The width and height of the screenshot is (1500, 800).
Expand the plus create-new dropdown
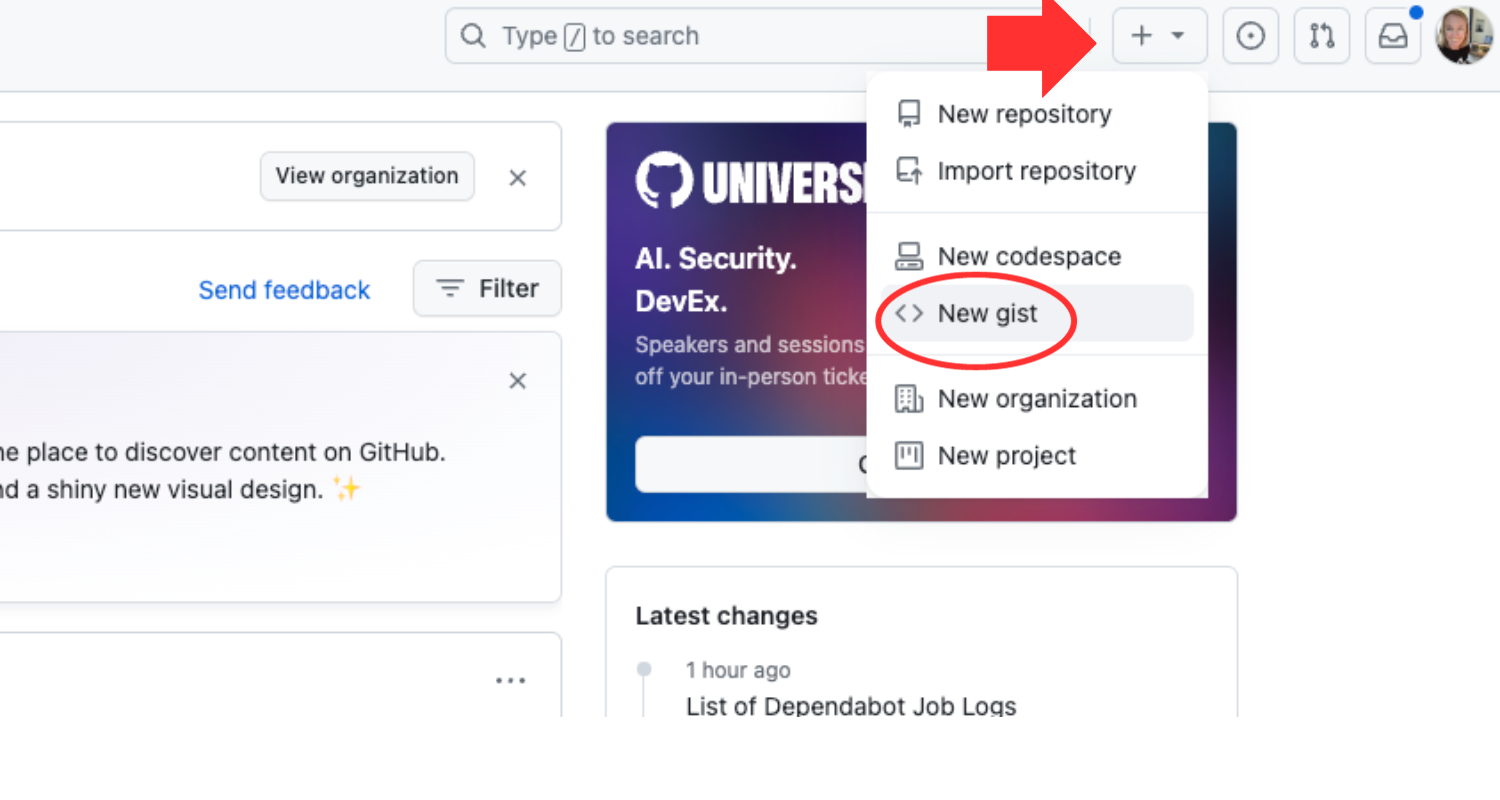[x=1159, y=36]
